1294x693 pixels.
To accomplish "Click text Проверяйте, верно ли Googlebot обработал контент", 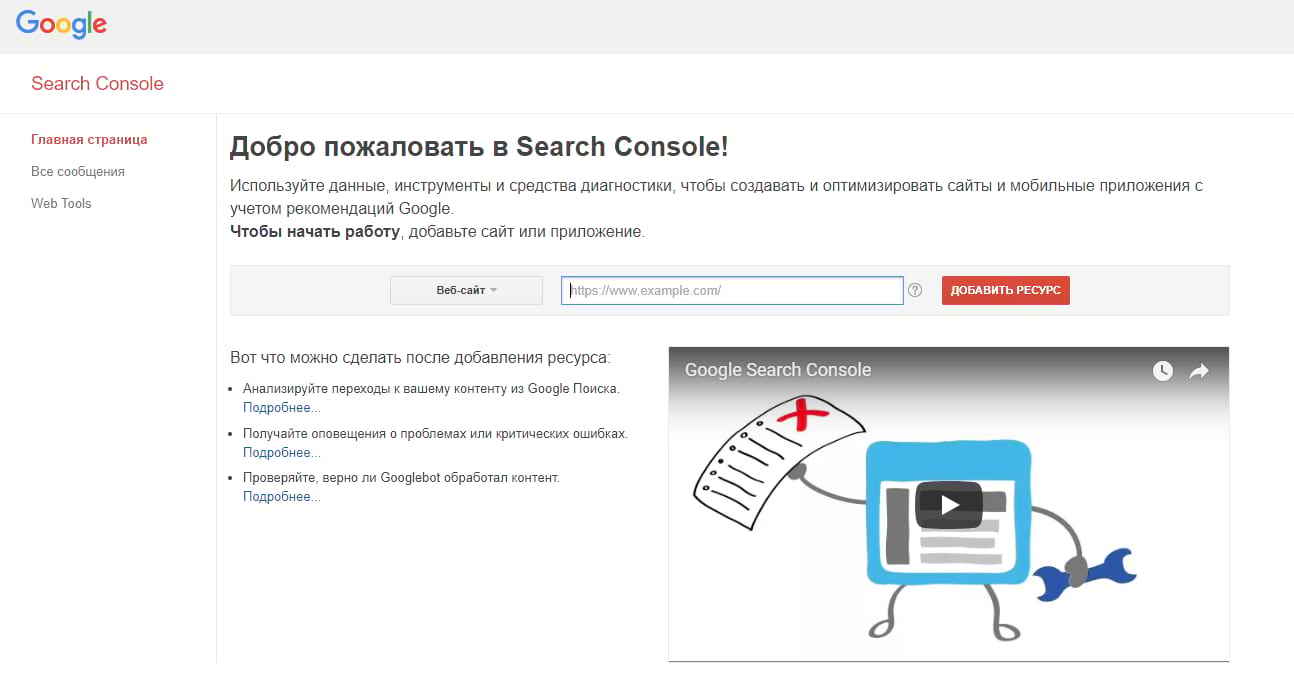I will pos(401,478).
